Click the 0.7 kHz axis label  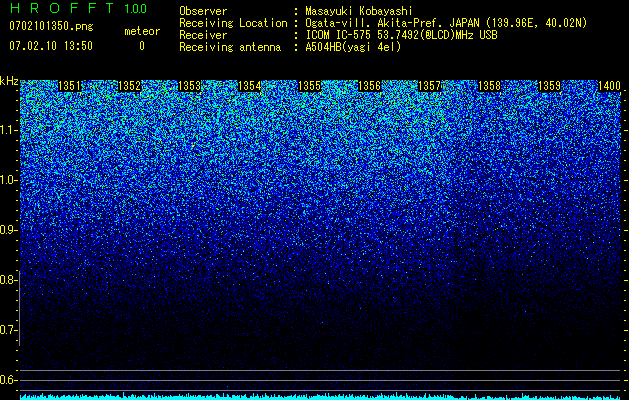point(8,330)
